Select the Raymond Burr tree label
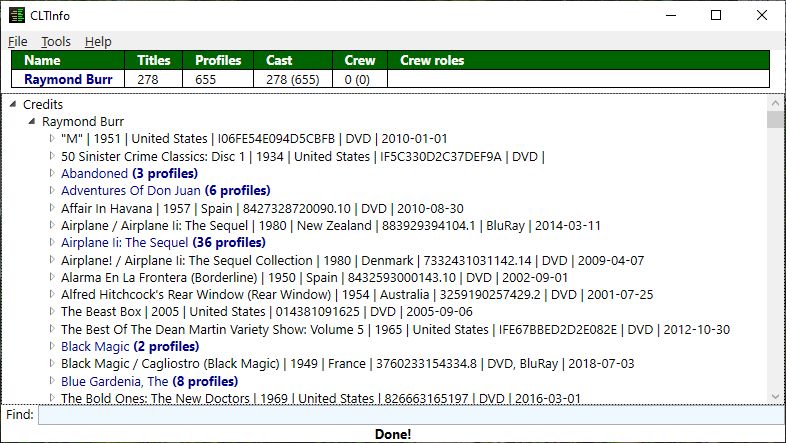 coord(83,121)
